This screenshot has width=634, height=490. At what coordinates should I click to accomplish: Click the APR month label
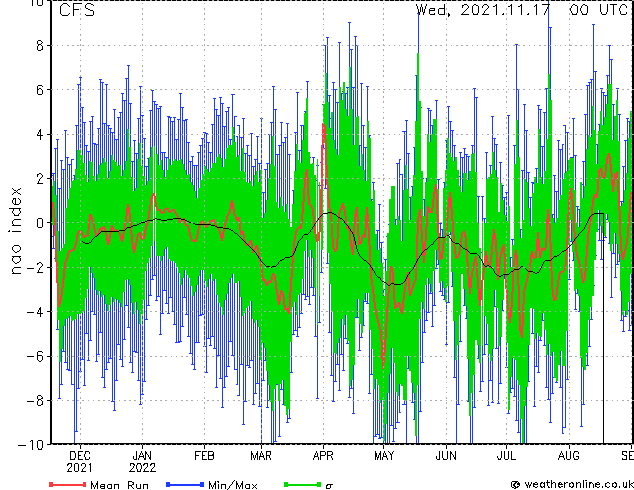pos(323,456)
